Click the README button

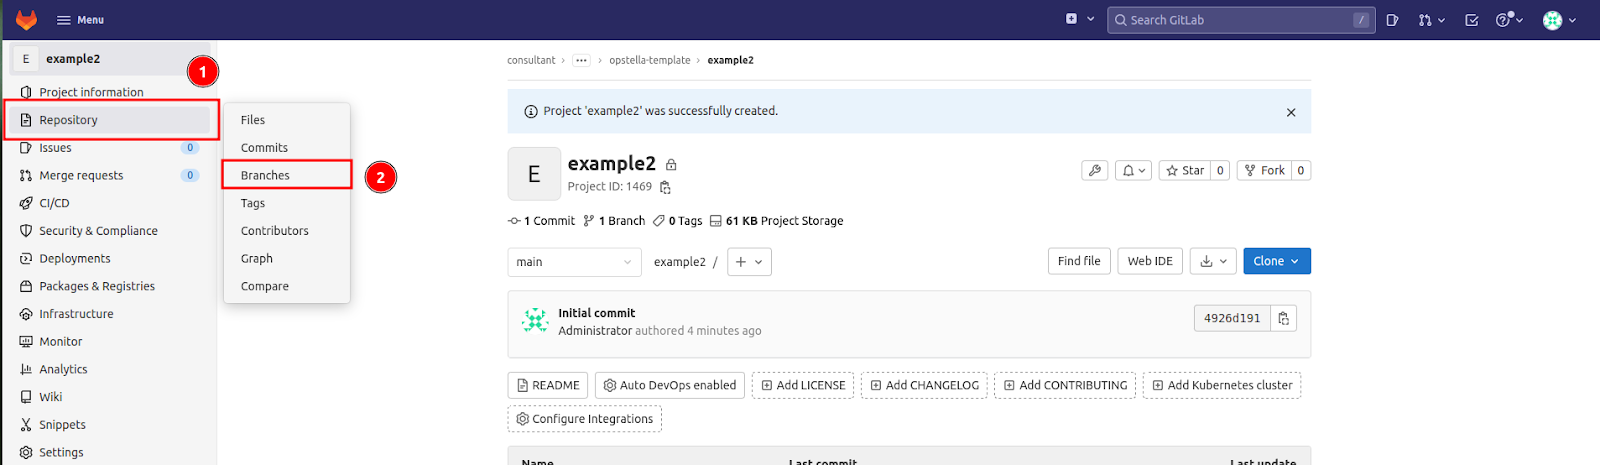click(548, 385)
